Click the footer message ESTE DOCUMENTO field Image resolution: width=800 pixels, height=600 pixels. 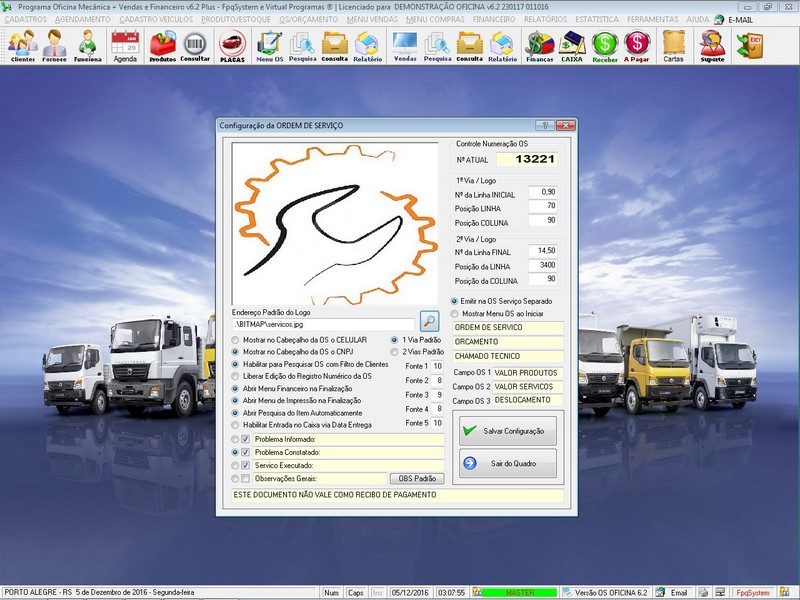click(x=398, y=495)
